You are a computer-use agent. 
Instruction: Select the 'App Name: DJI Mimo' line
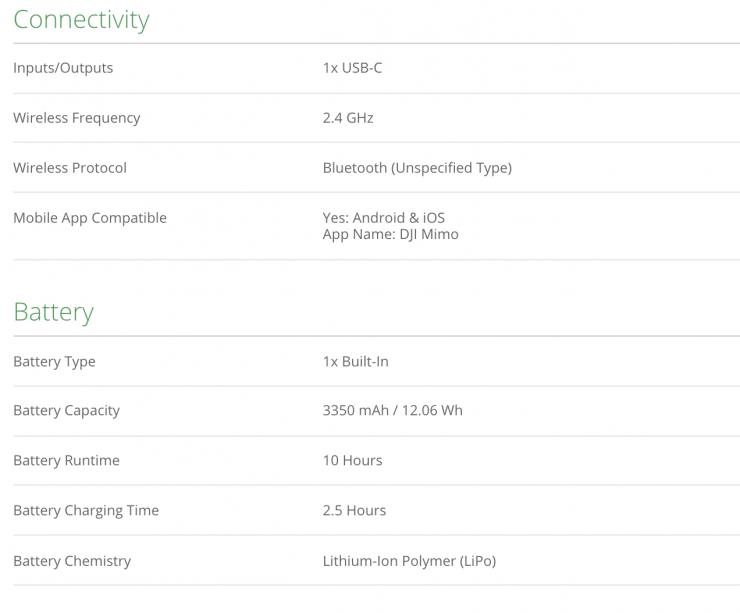[x=390, y=235]
